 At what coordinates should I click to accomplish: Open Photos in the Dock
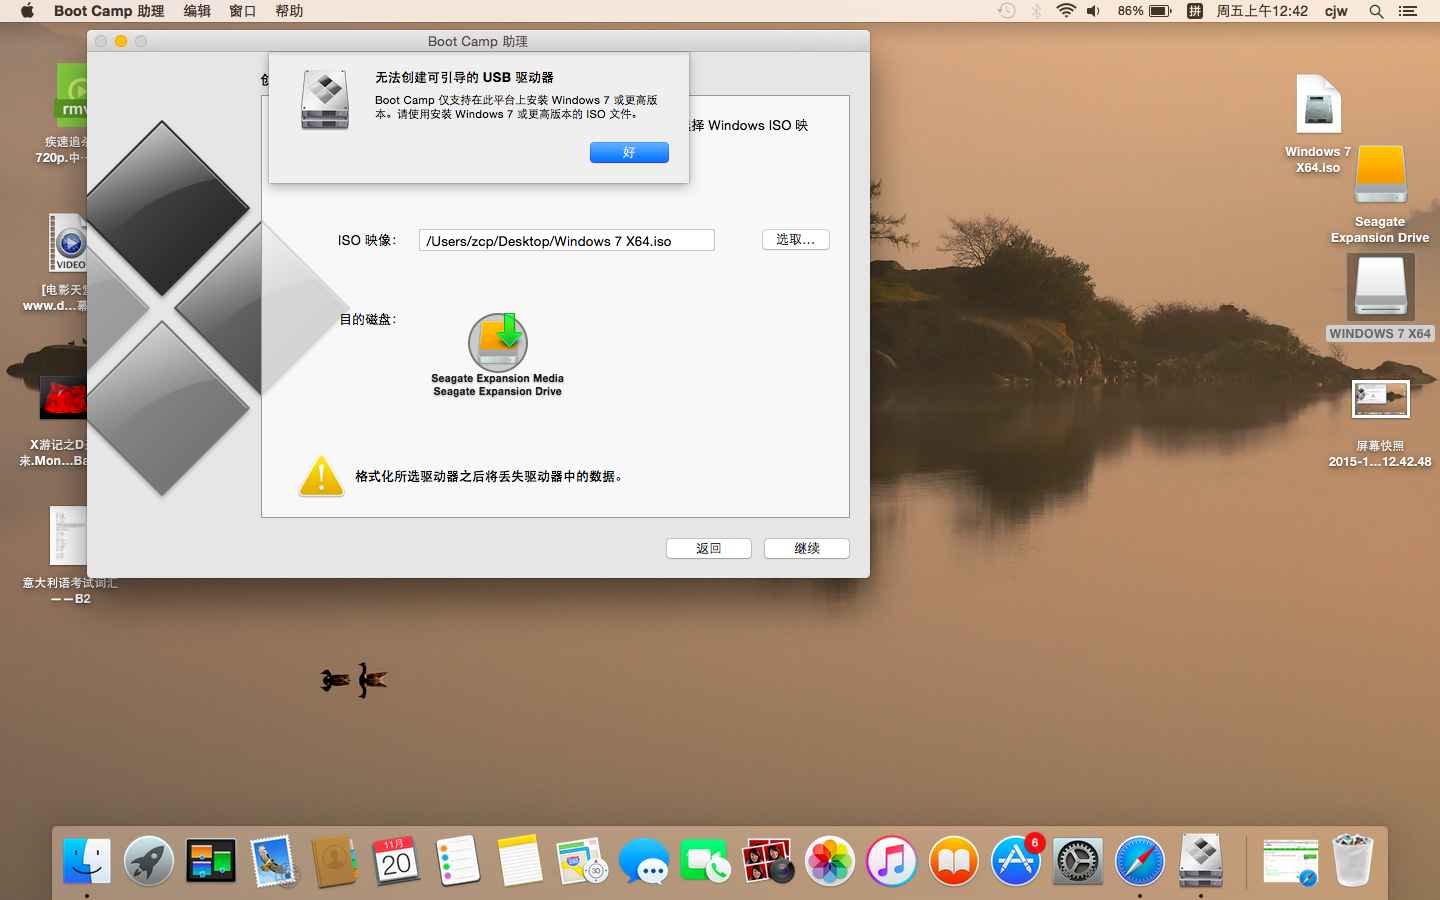click(x=830, y=860)
